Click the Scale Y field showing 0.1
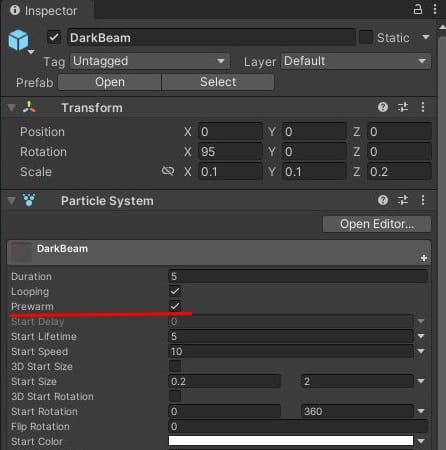Image resolution: width=446 pixels, height=450 pixels. tap(314, 172)
